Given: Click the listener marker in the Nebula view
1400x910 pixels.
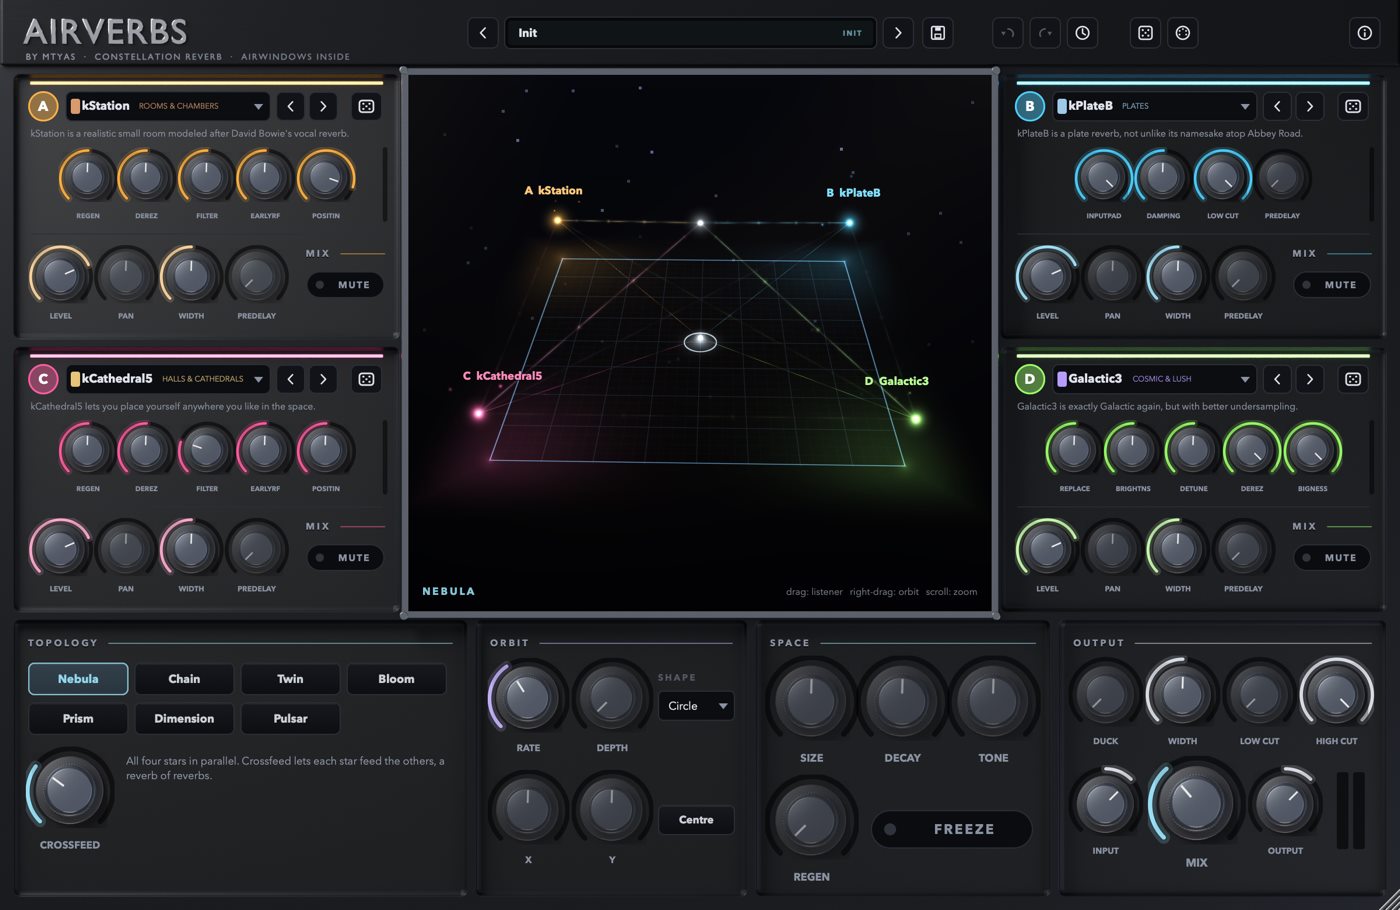Looking at the screenshot, I should (x=700, y=342).
